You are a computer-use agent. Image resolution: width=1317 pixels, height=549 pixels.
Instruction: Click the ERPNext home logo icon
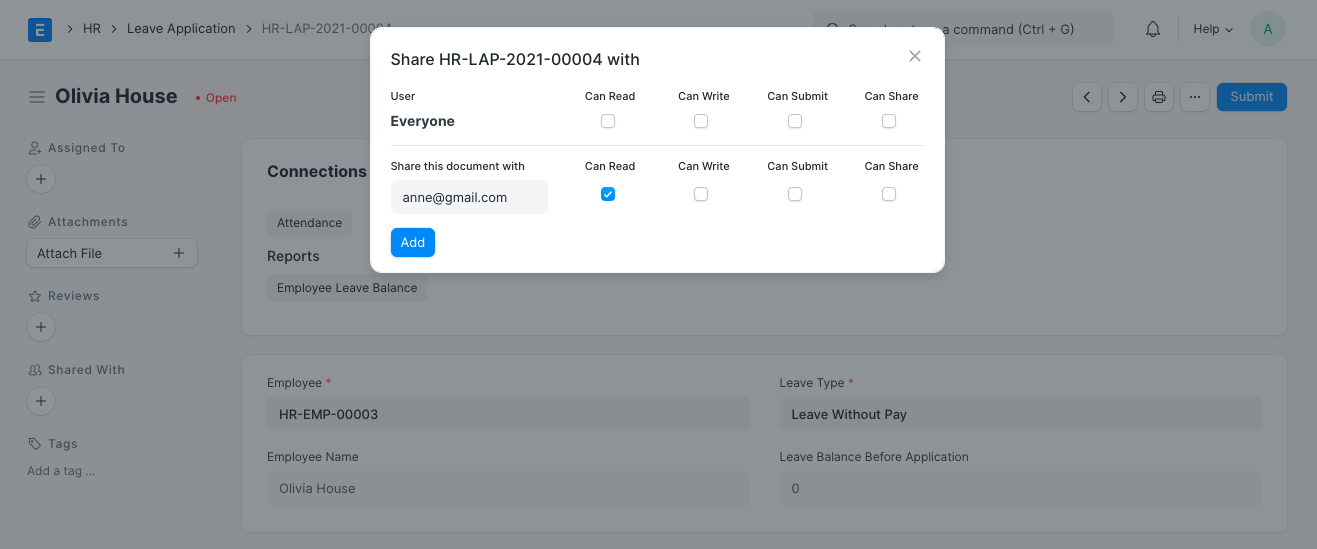tap(40, 29)
